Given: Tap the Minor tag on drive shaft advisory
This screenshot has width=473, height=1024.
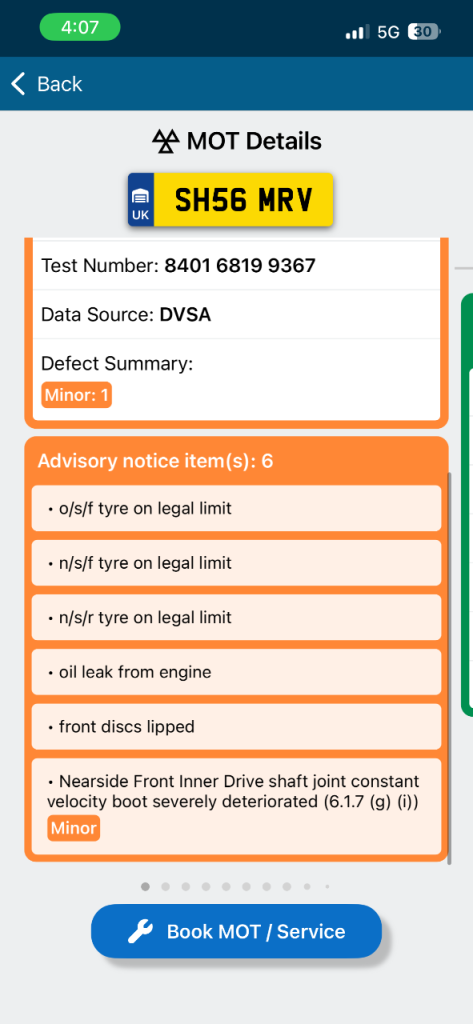Looking at the screenshot, I should 73,829.
